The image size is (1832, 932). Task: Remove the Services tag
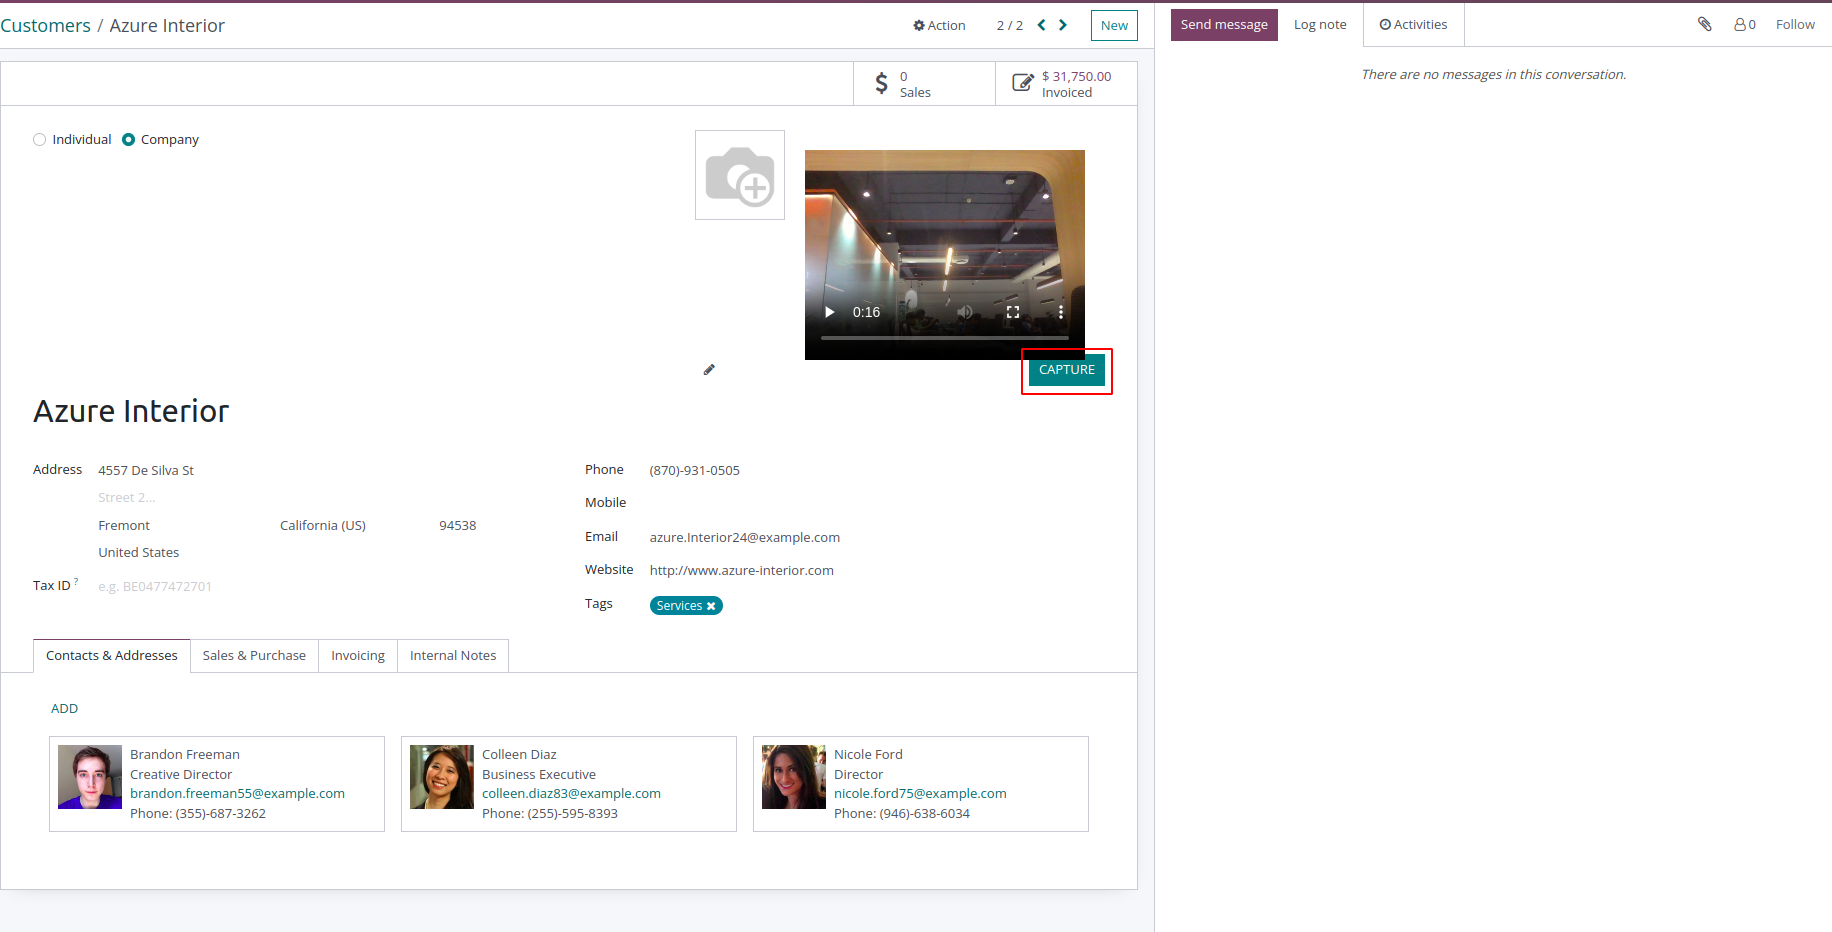tap(711, 606)
